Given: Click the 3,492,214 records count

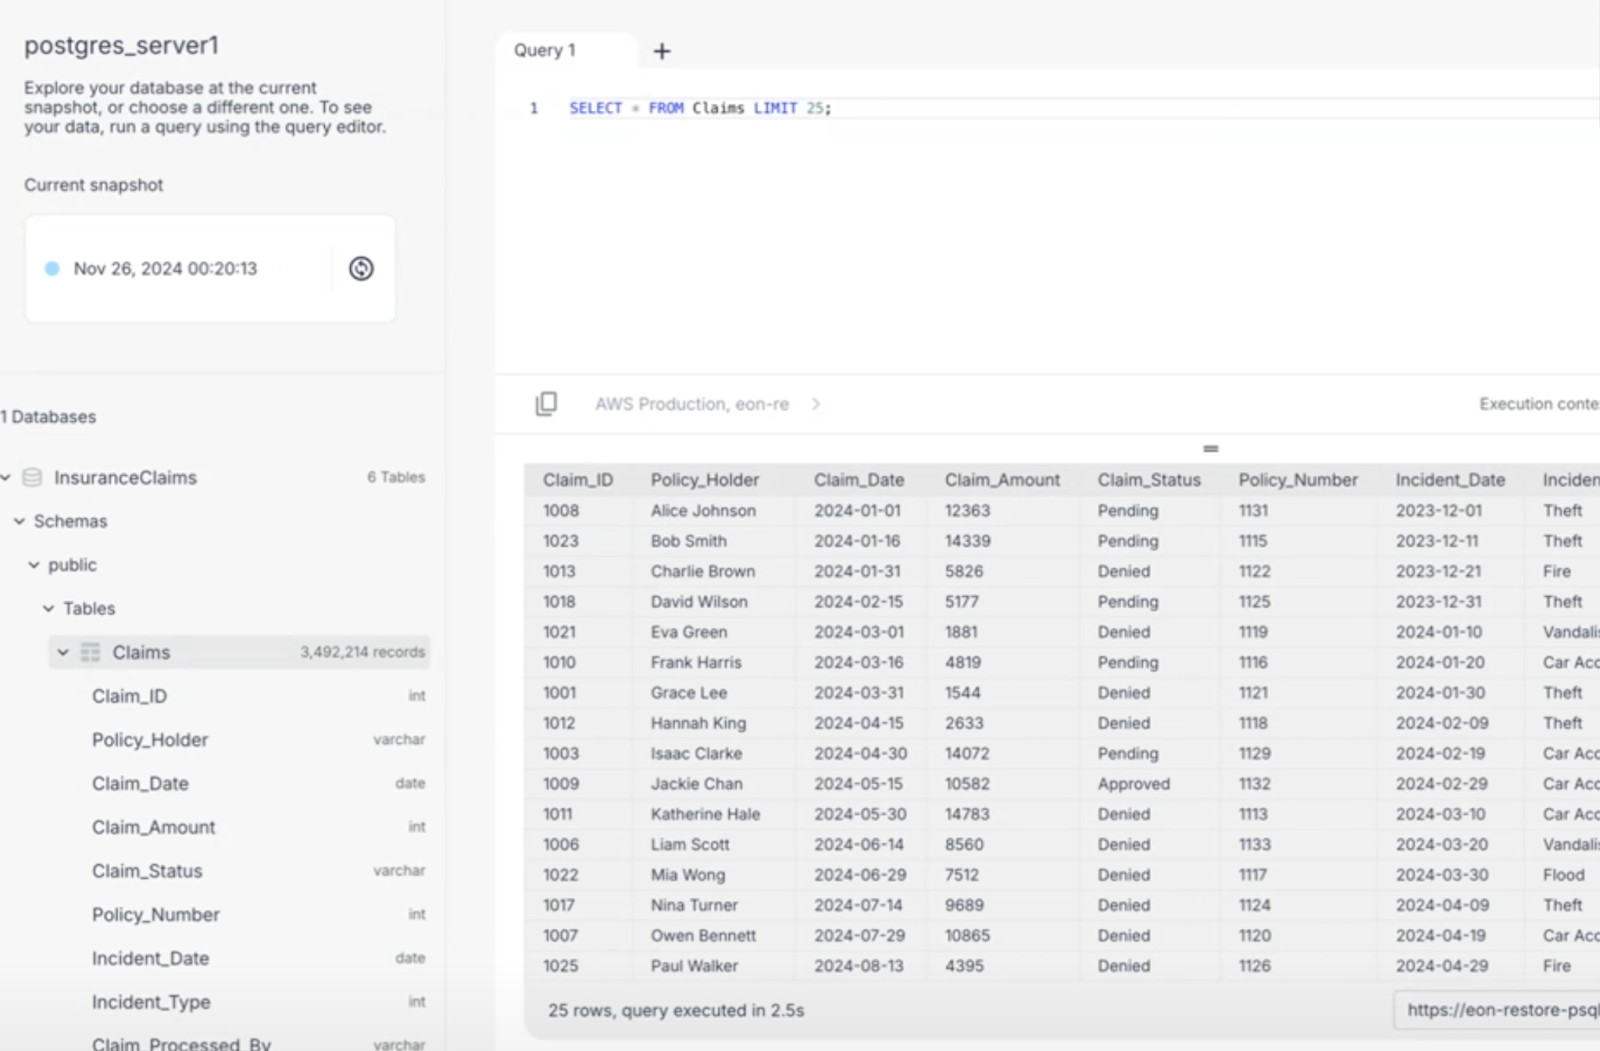Looking at the screenshot, I should 362,652.
